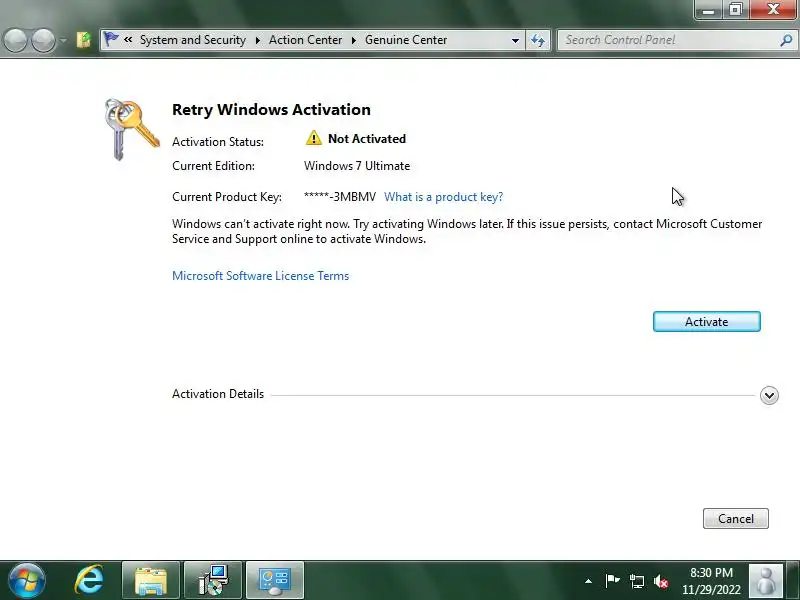Screen dimensions: 800x600
Task: Minimize the Control Panel window
Action: [709, 10]
